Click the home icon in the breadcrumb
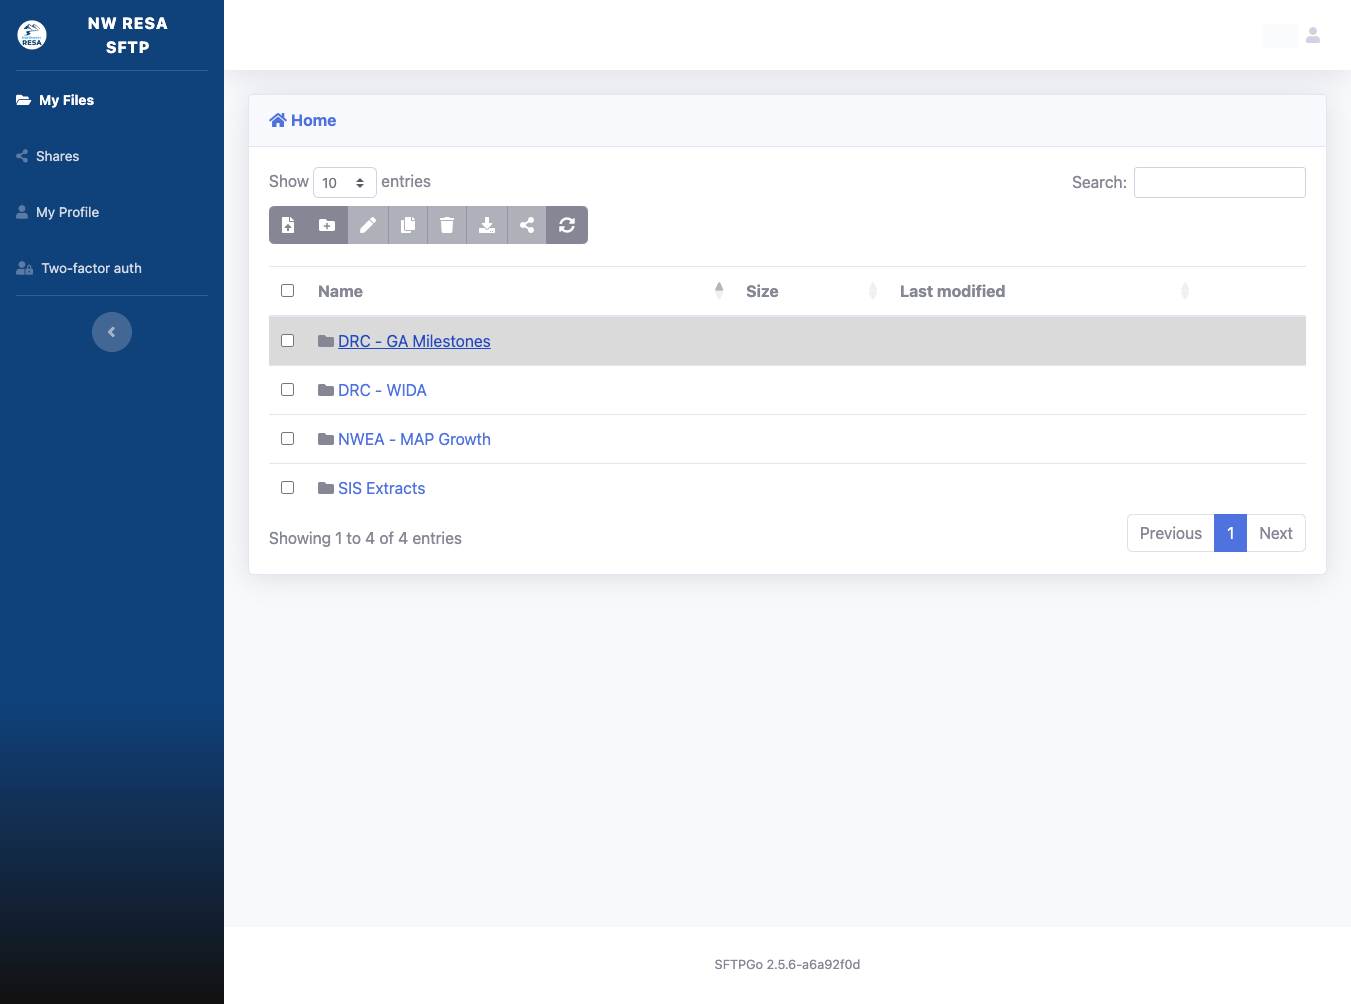The image size is (1351, 1004). tap(278, 120)
